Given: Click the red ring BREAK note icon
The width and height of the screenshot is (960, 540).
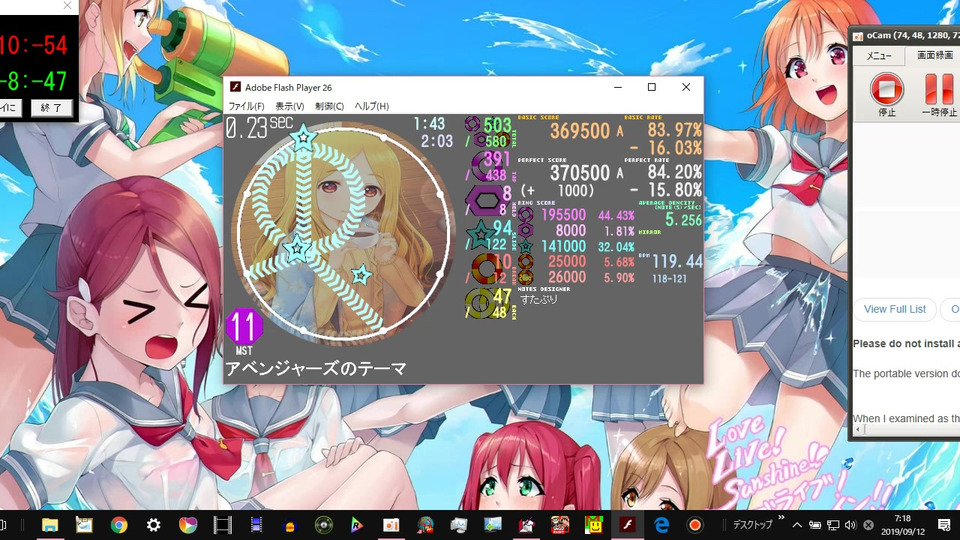Looking at the screenshot, I should click(x=486, y=268).
